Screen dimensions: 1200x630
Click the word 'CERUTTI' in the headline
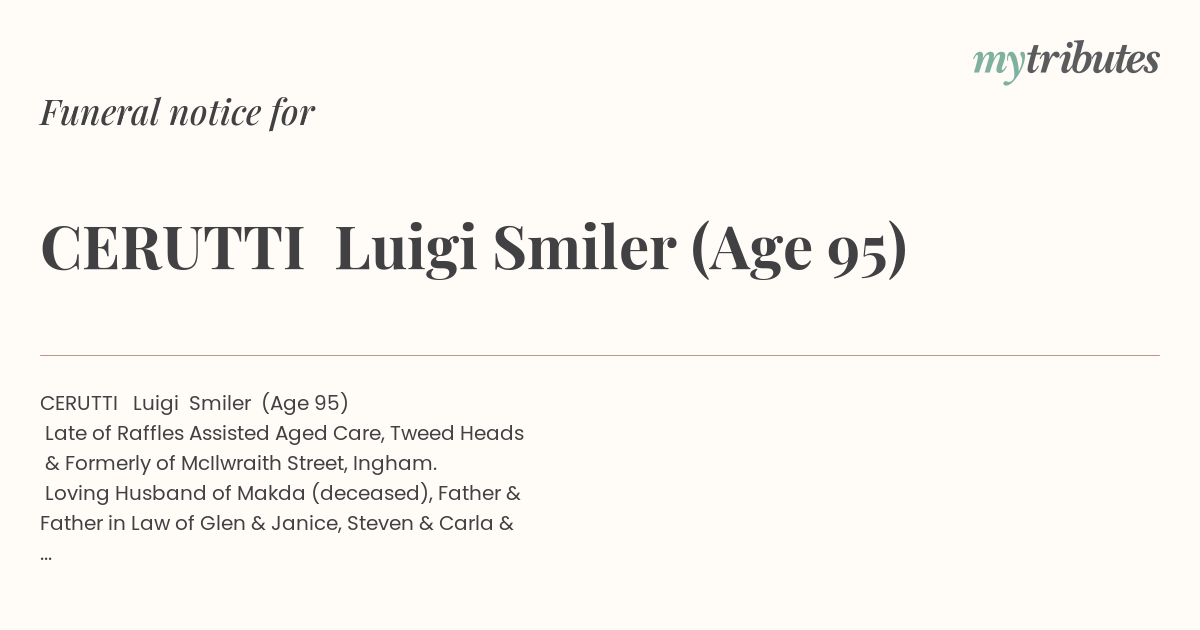click(173, 248)
